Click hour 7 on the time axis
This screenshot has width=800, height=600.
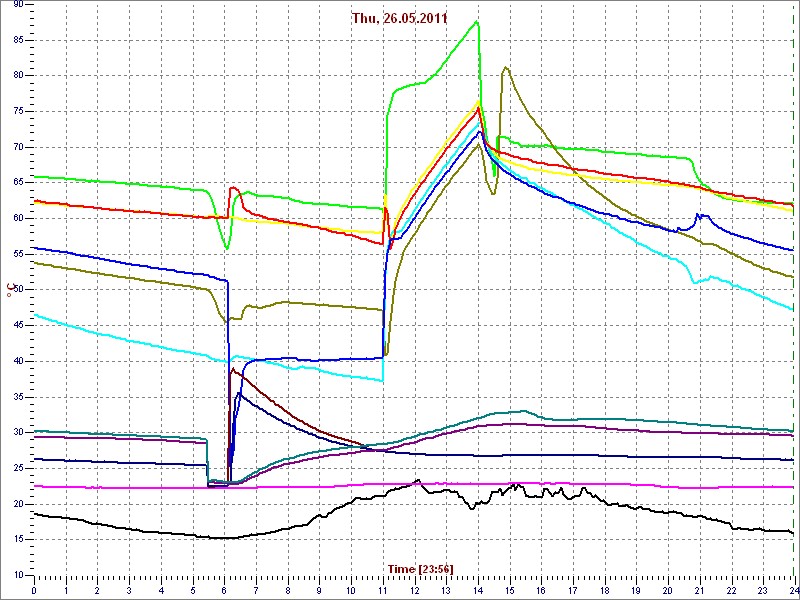click(256, 591)
